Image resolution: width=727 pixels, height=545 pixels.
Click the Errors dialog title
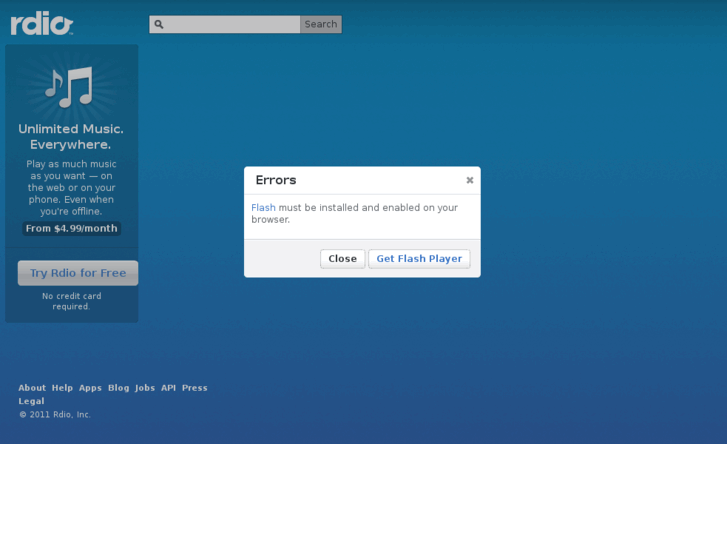pyautogui.click(x=276, y=180)
